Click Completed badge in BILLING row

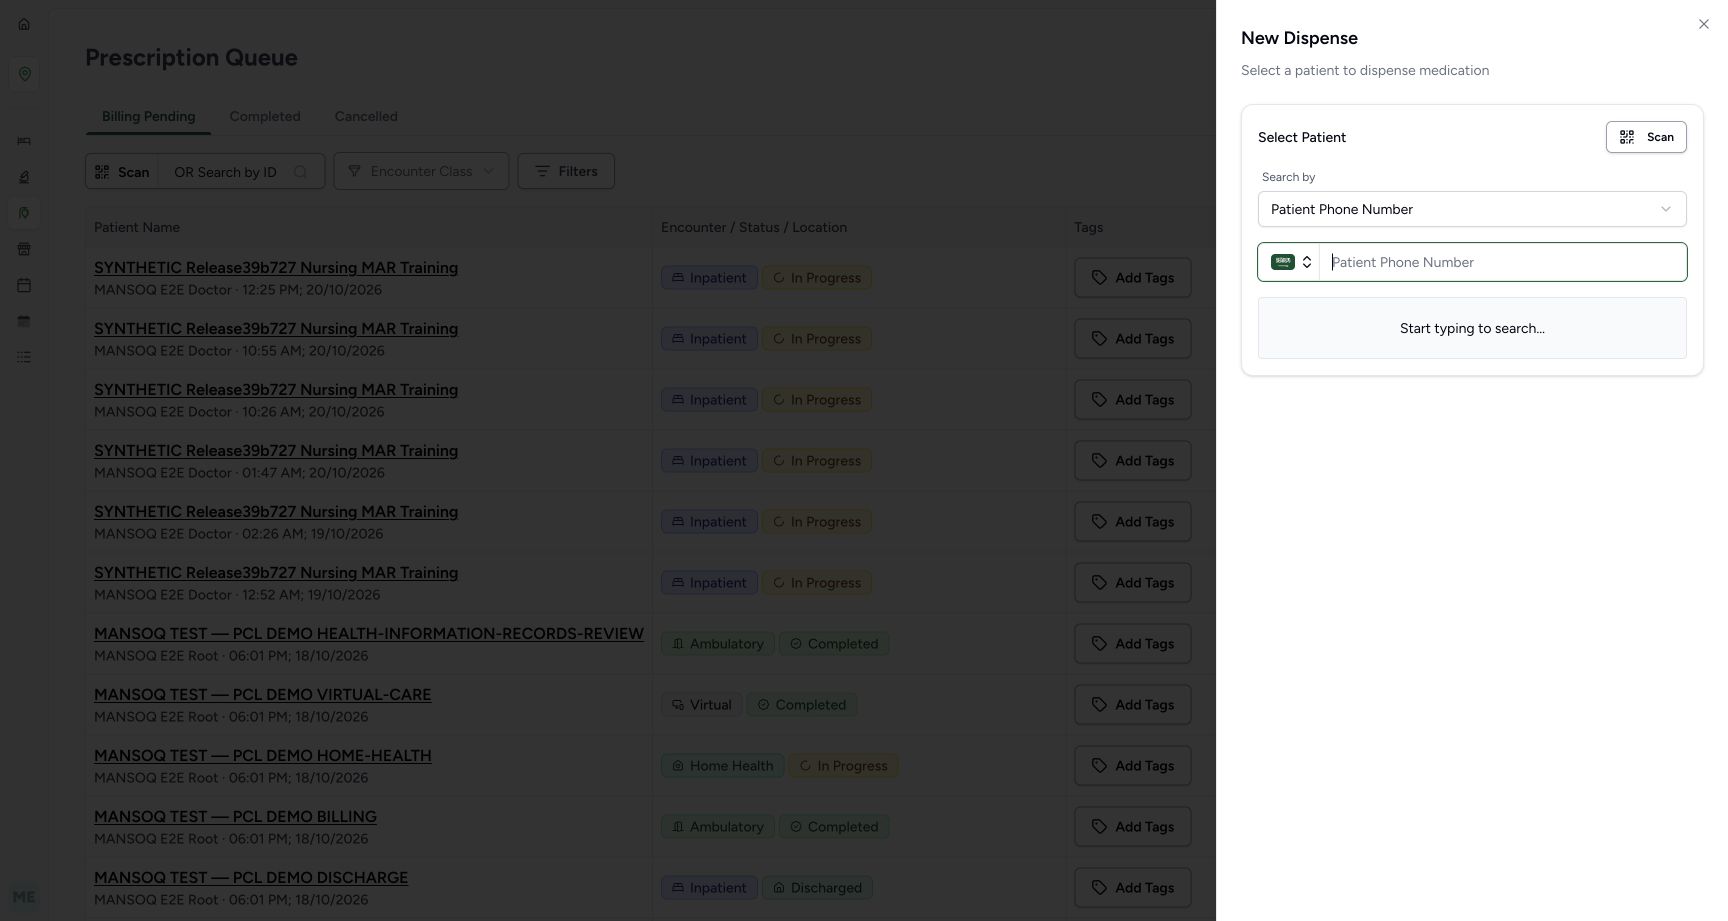[834, 827]
